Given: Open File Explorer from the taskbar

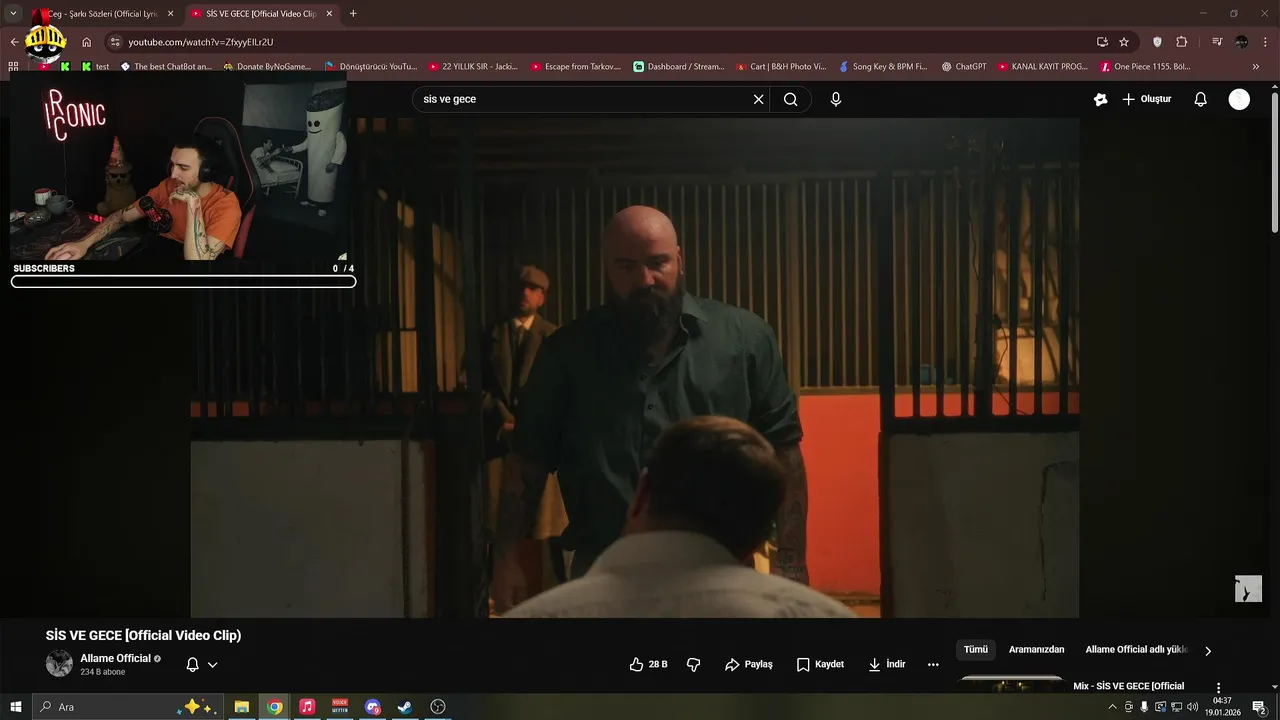Looking at the screenshot, I should pyautogui.click(x=242, y=707).
